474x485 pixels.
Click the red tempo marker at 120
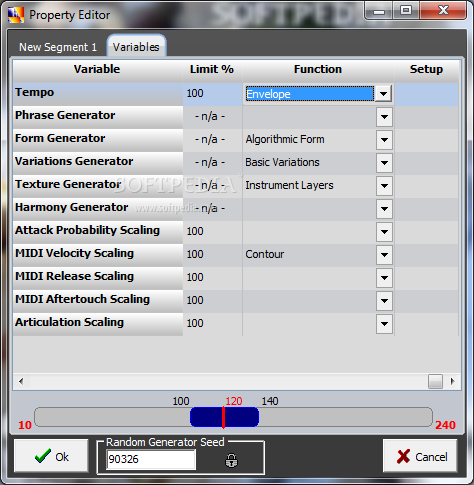tap(223, 417)
